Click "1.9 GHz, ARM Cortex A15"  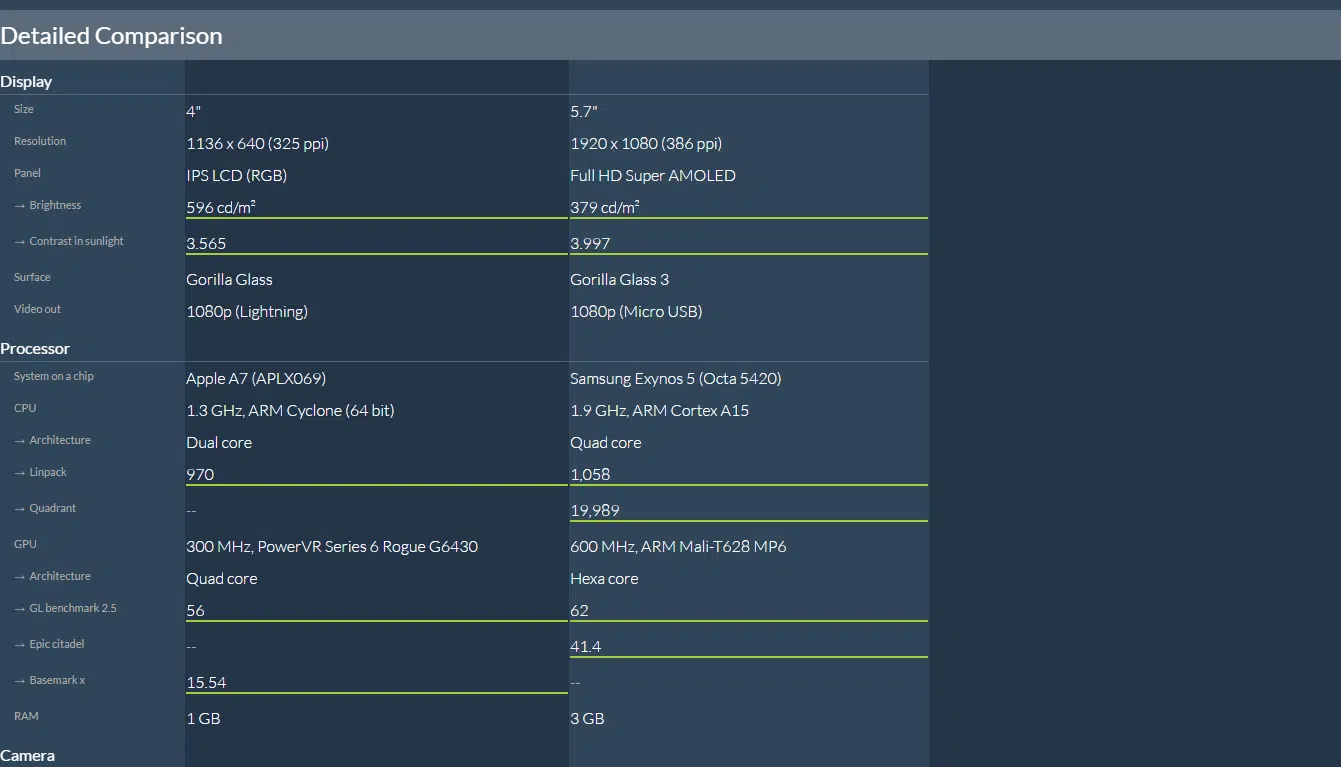(x=659, y=410)
